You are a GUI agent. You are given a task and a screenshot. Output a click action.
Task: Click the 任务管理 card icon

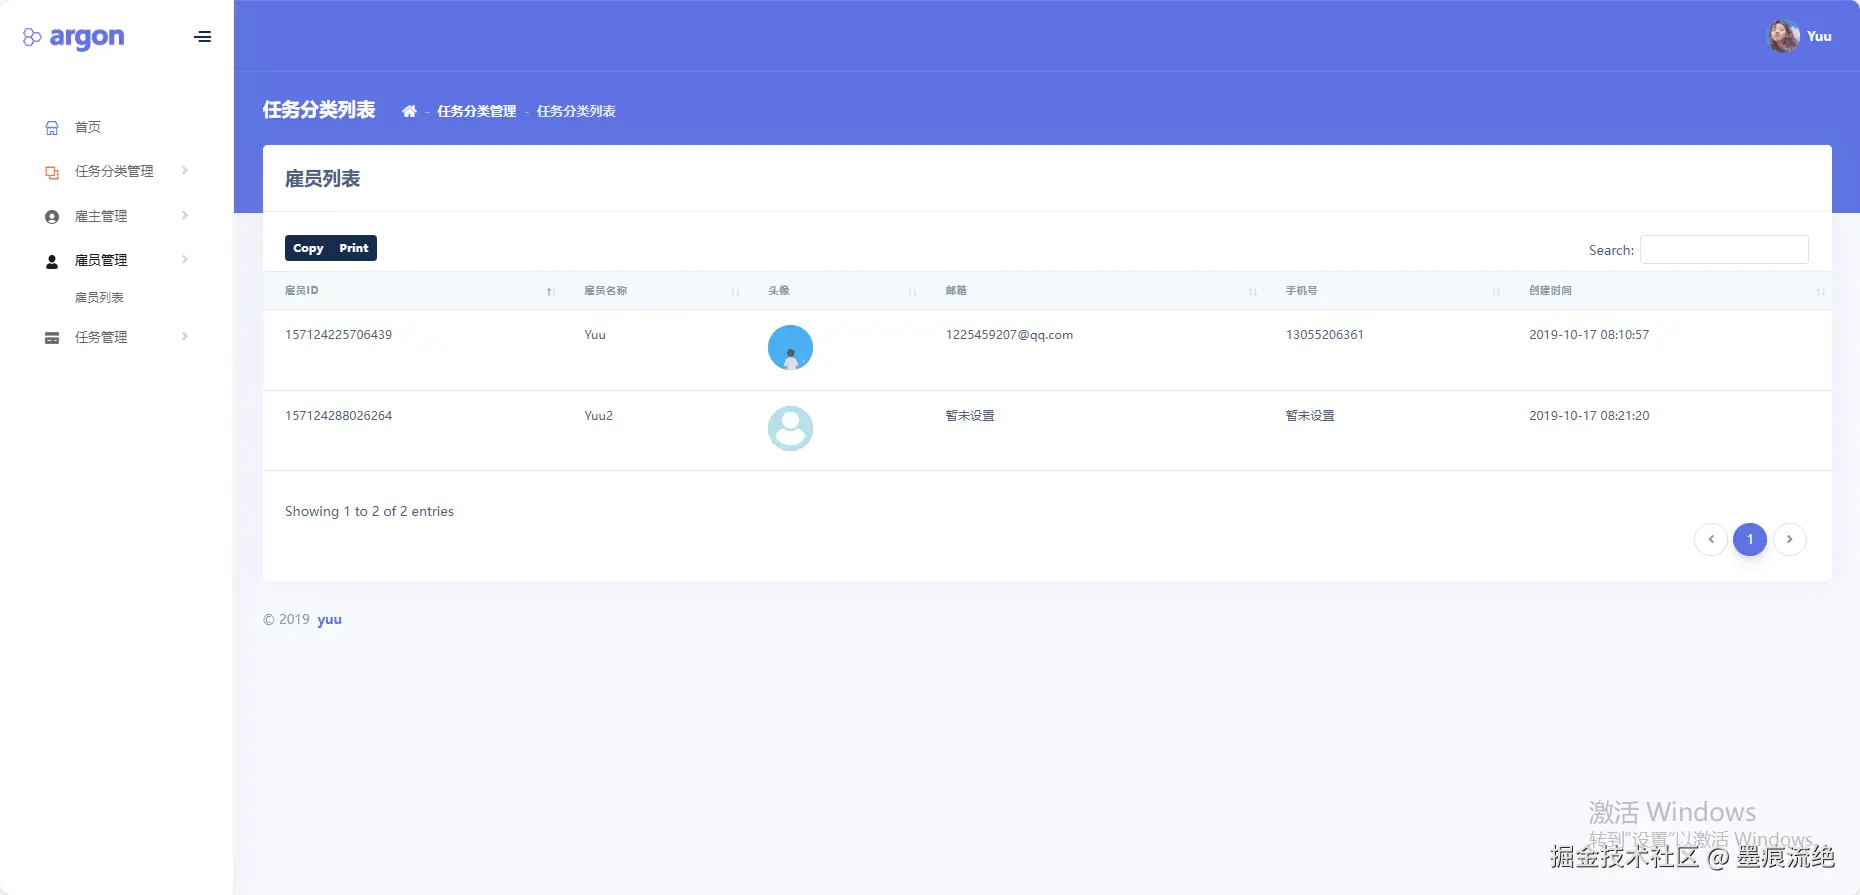click(52, 338)
